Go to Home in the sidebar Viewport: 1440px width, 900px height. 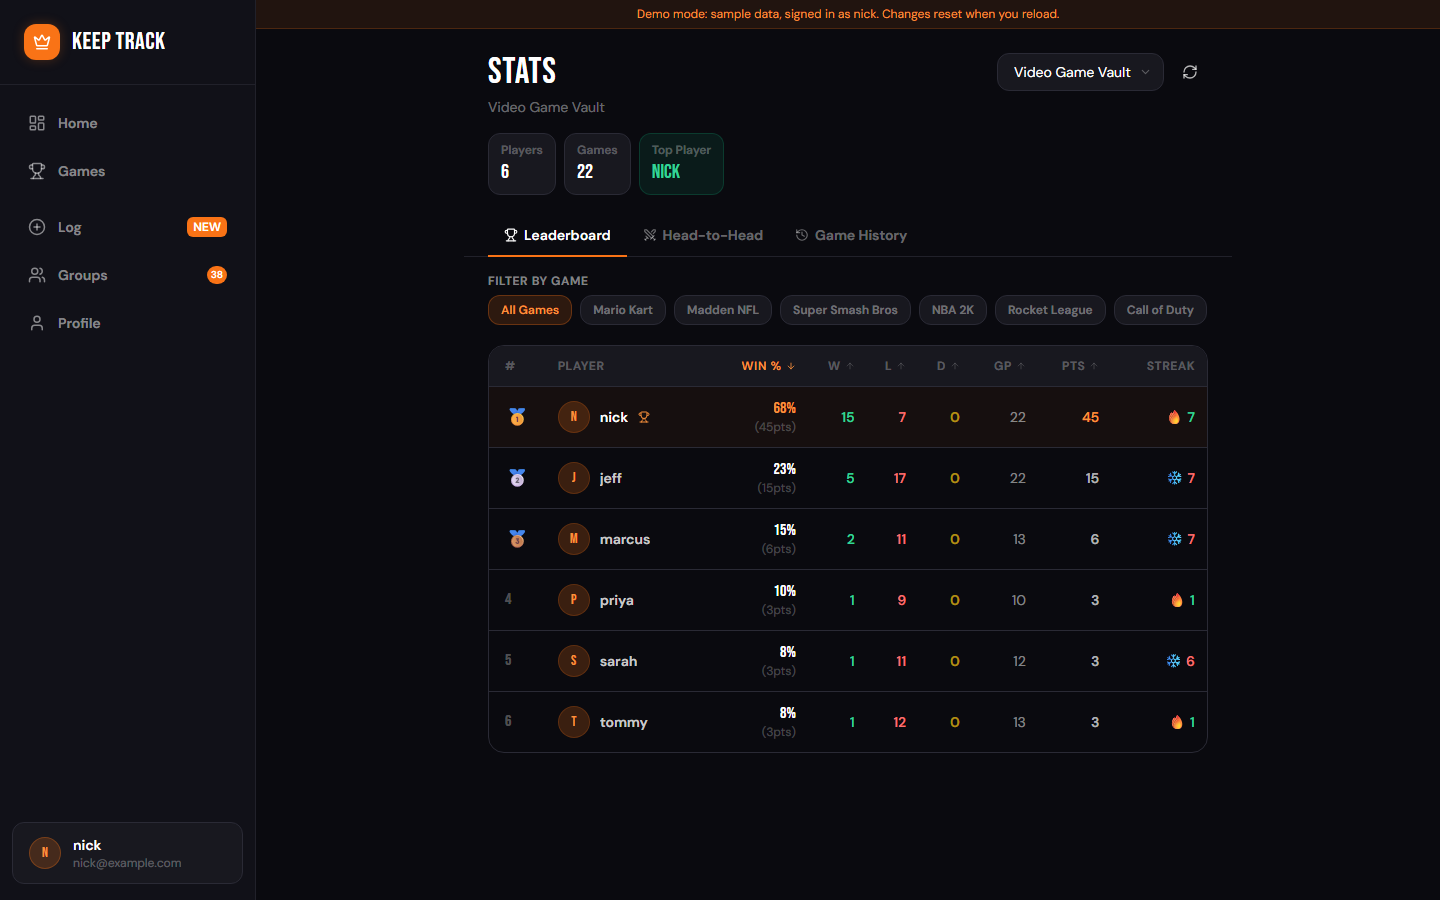128,123
